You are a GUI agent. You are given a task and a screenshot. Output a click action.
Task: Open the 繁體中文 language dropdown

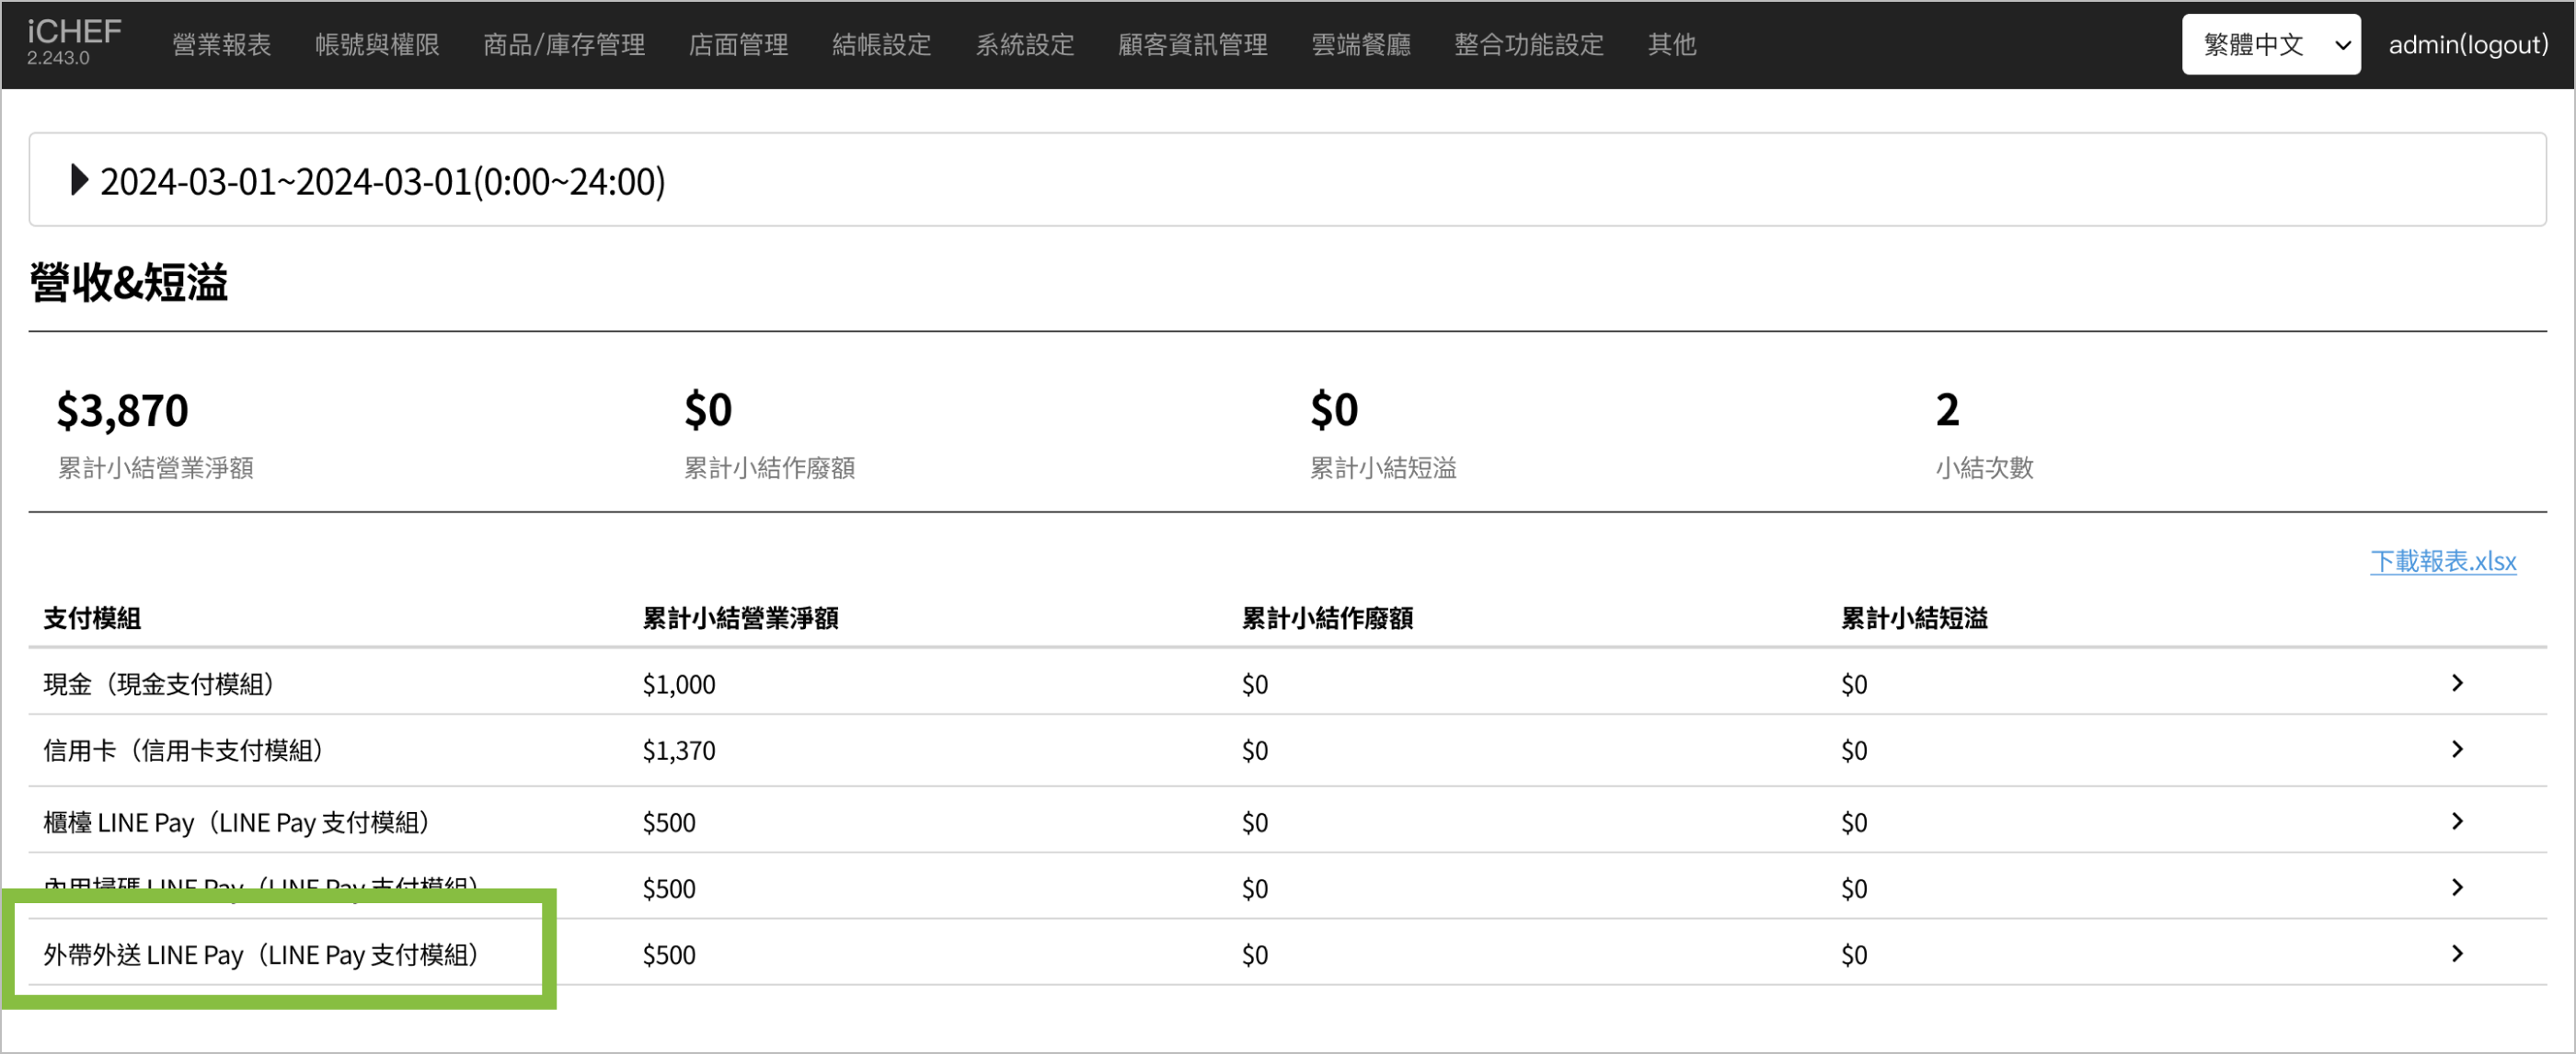coord(2270,44)
